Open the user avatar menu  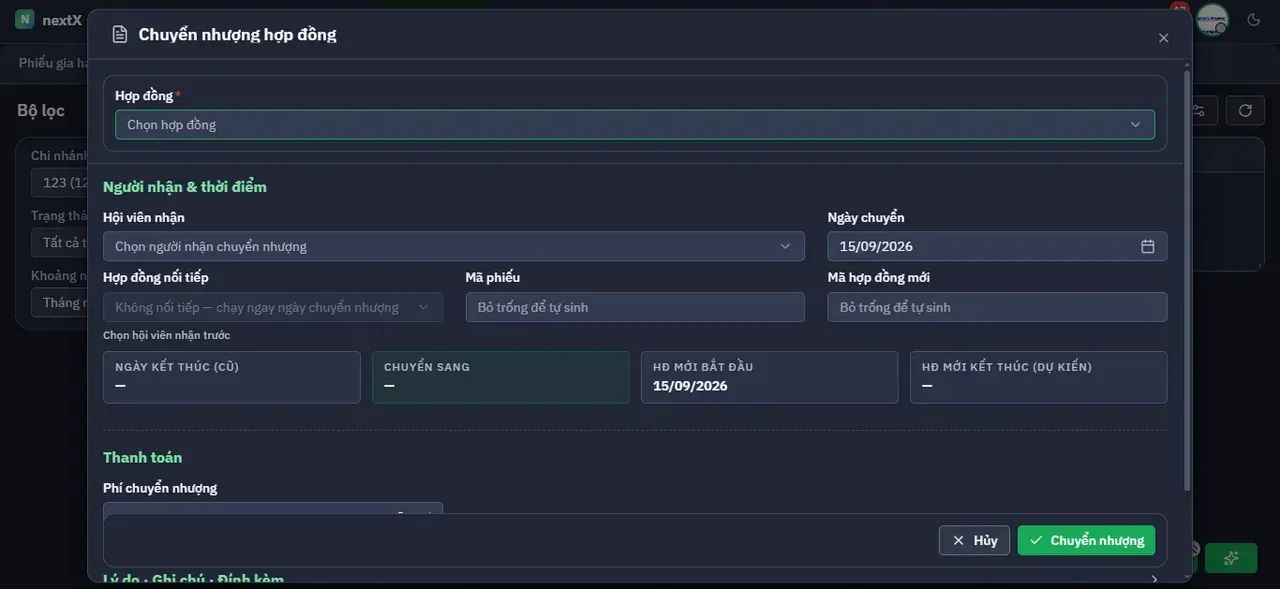[x=1212, y=19]
